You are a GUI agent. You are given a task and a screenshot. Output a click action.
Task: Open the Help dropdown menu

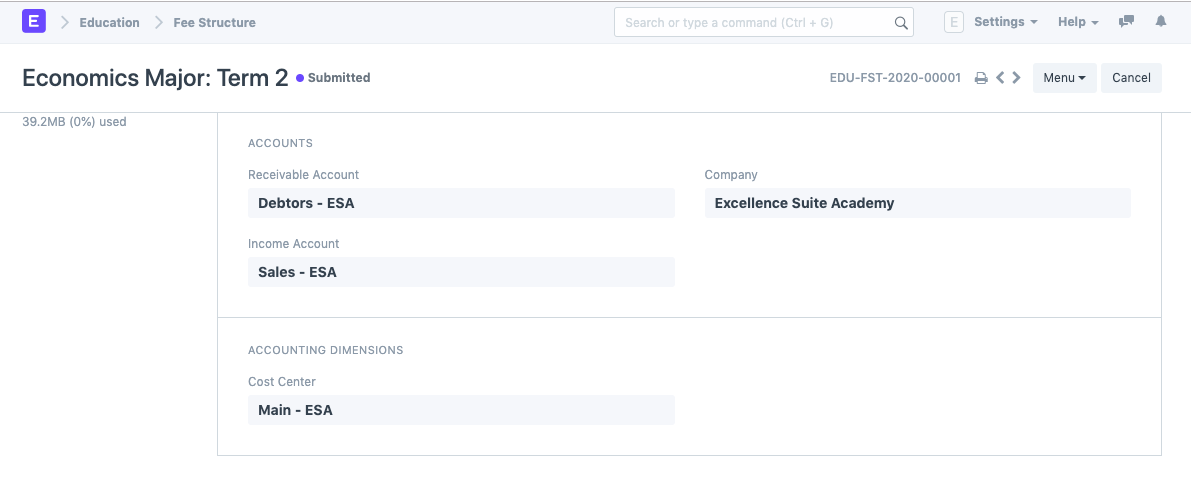pyautogui.click(x=1078, y=22)
